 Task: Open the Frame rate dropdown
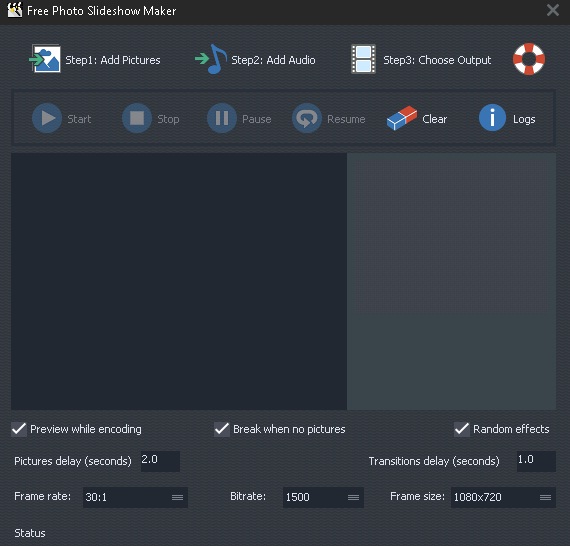pyautogui.click(x=135, y=497)
